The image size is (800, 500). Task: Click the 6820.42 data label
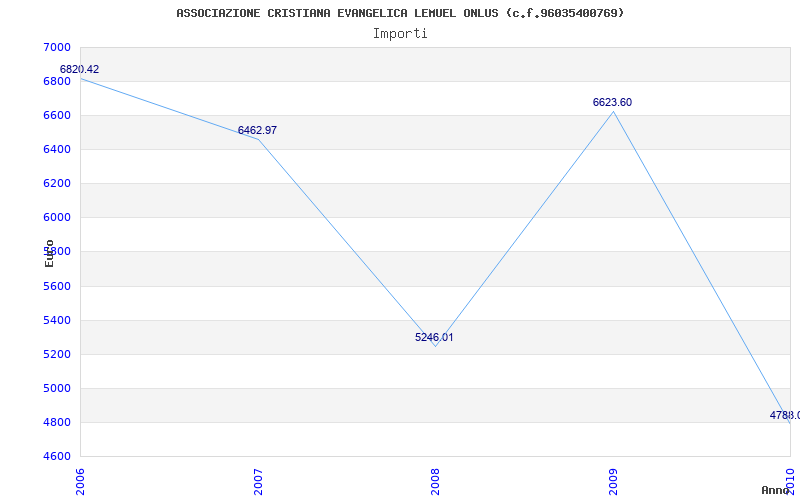[x=79, y=69]
